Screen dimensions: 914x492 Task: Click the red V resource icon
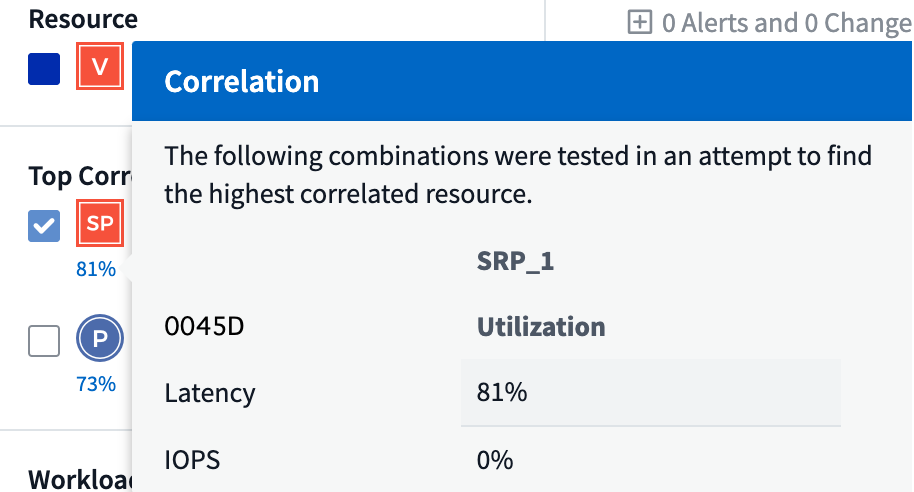coord(100,68)
